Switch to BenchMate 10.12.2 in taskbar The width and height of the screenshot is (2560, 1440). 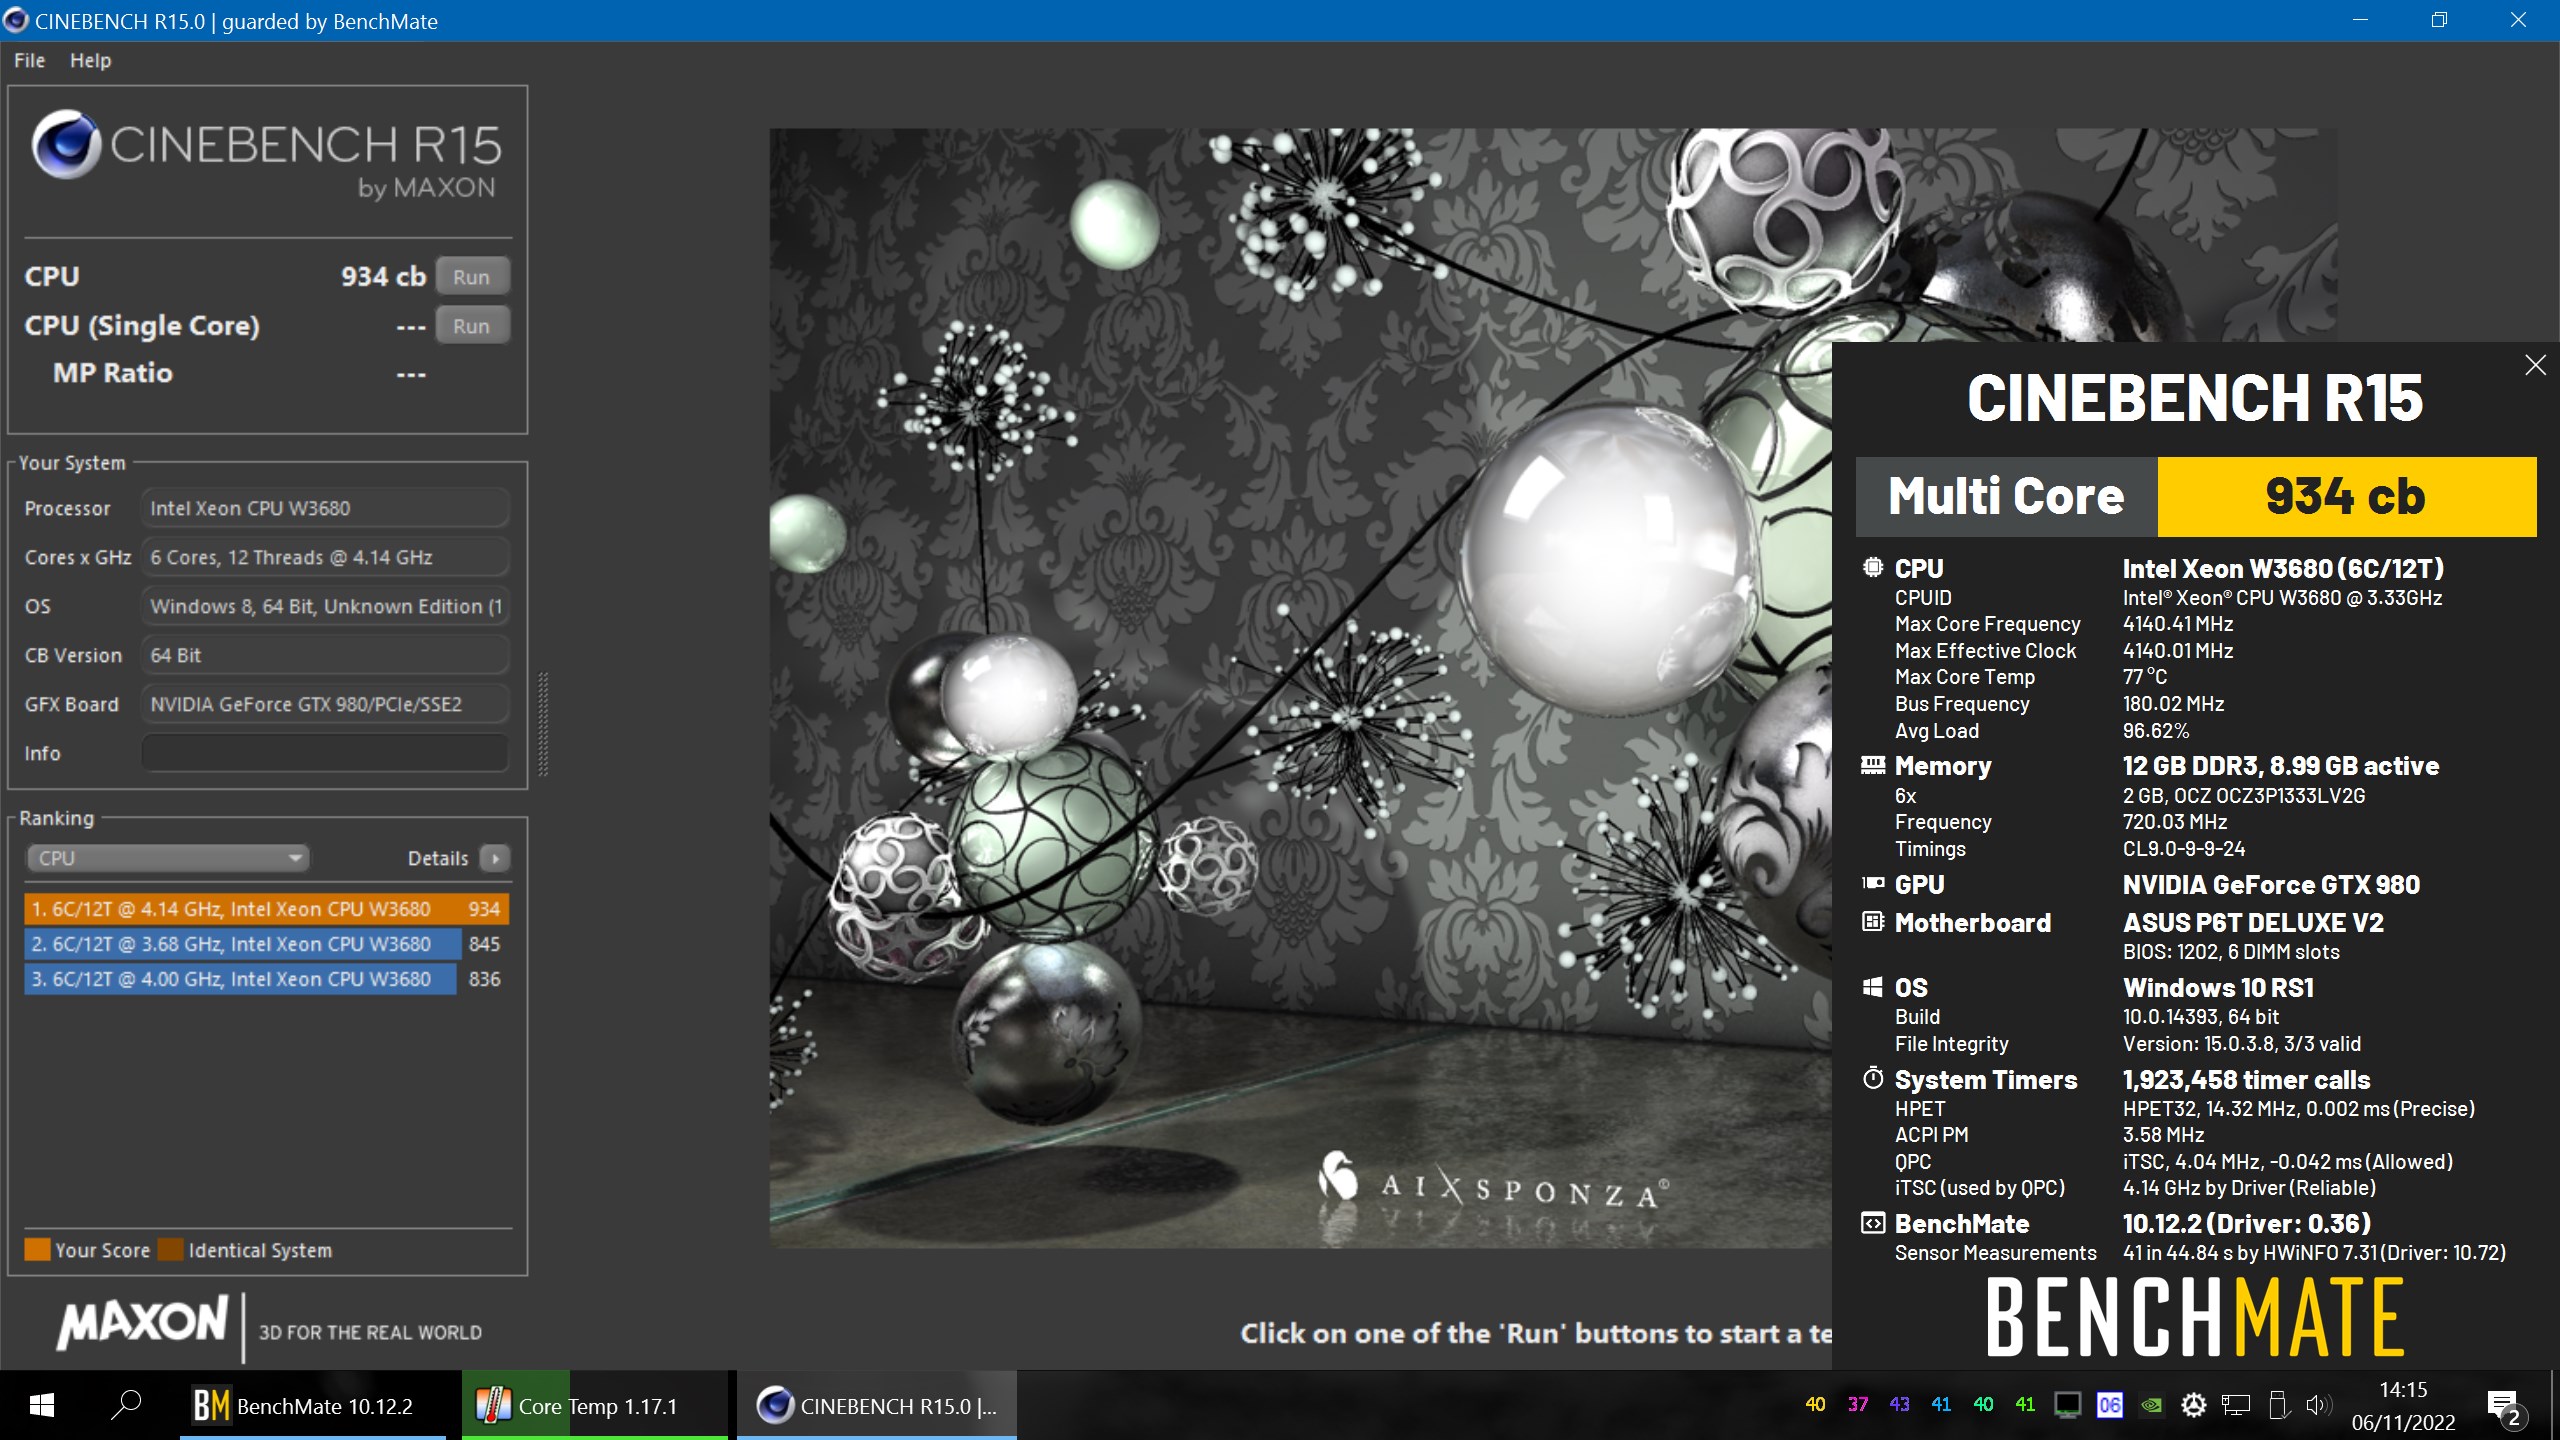click(313, 1406)
